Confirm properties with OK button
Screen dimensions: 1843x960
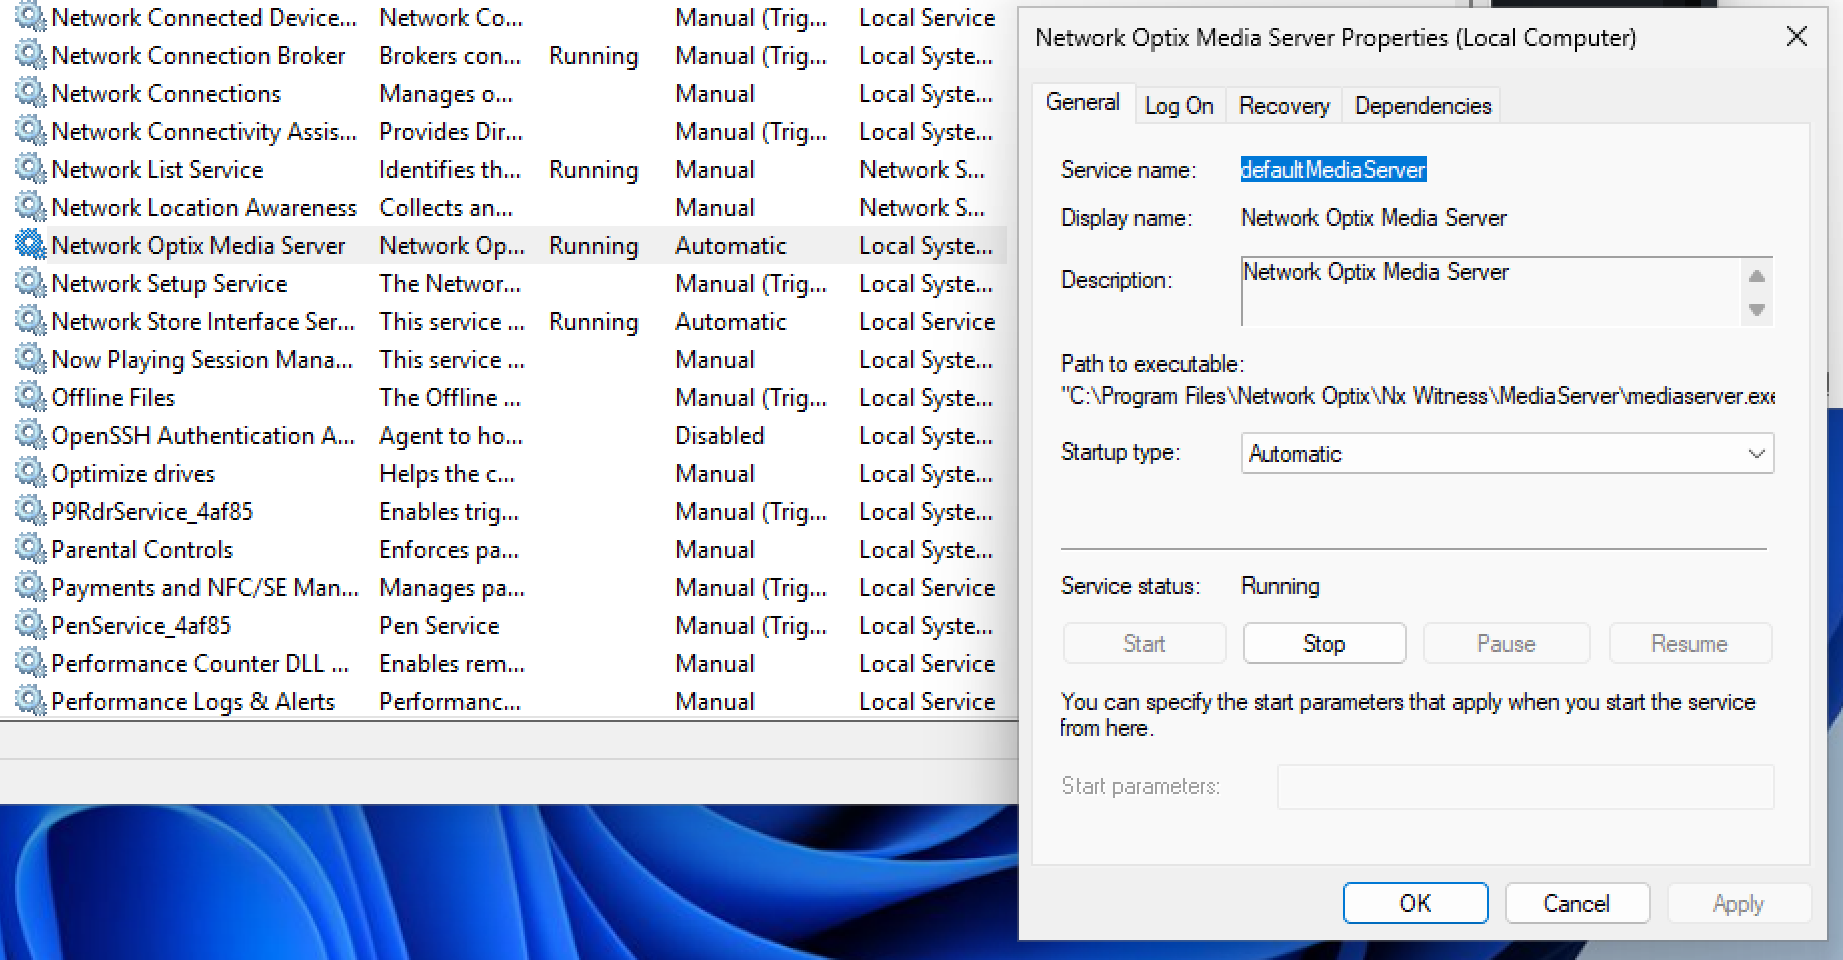pyautogui.click(x=1415, y=903)
